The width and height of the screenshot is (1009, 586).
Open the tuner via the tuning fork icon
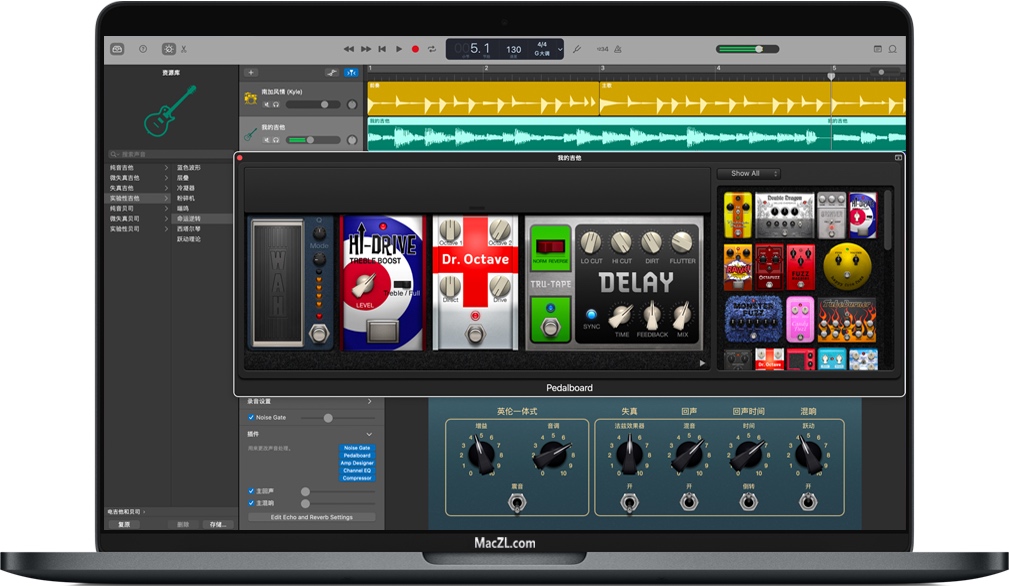pos(578,48)
